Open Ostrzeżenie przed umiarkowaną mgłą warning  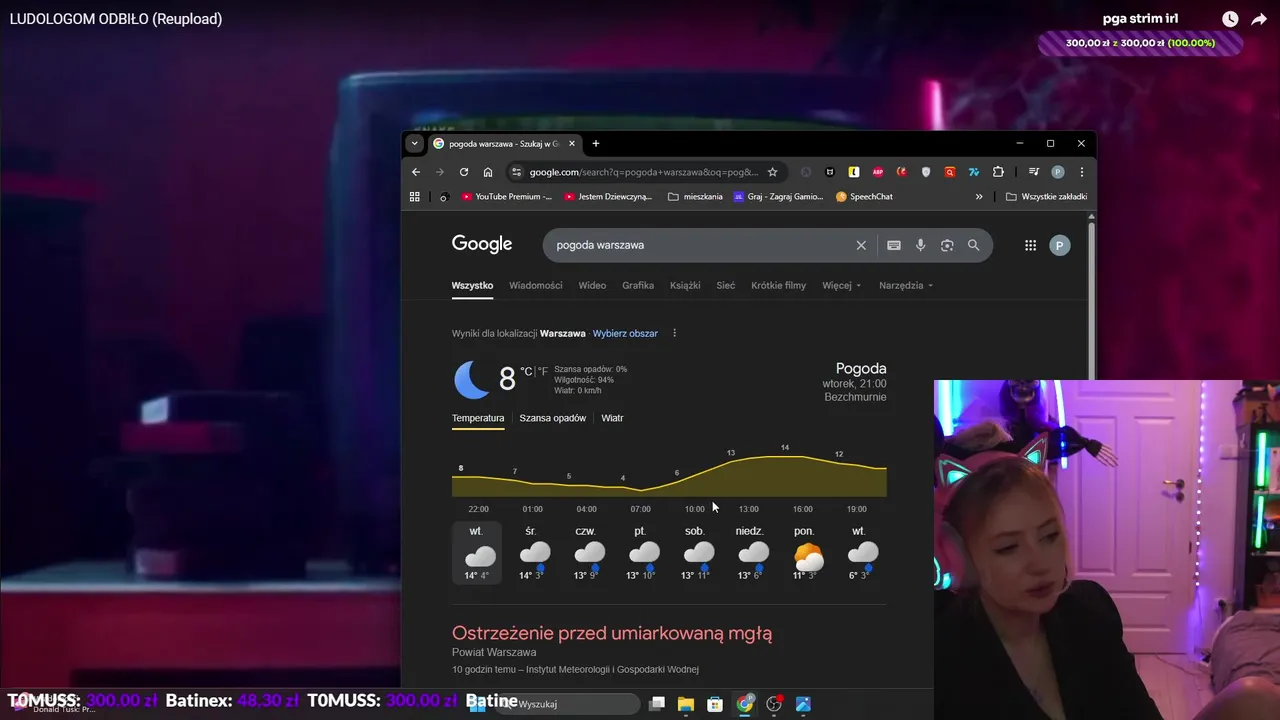tap(612, 633)
